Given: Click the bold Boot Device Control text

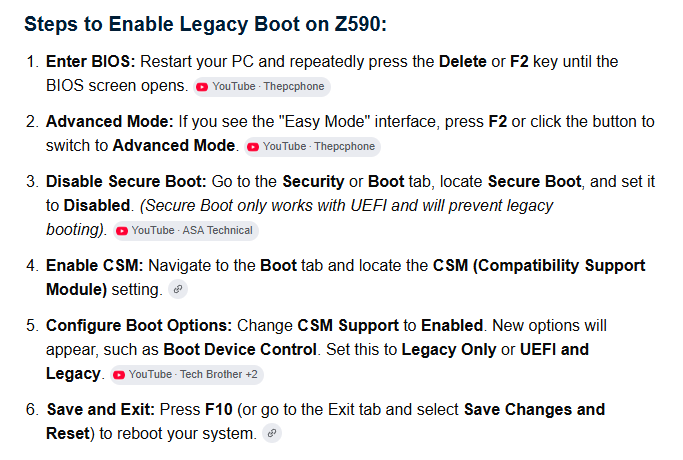Looking at the screenshot, I should click(240, 349).
